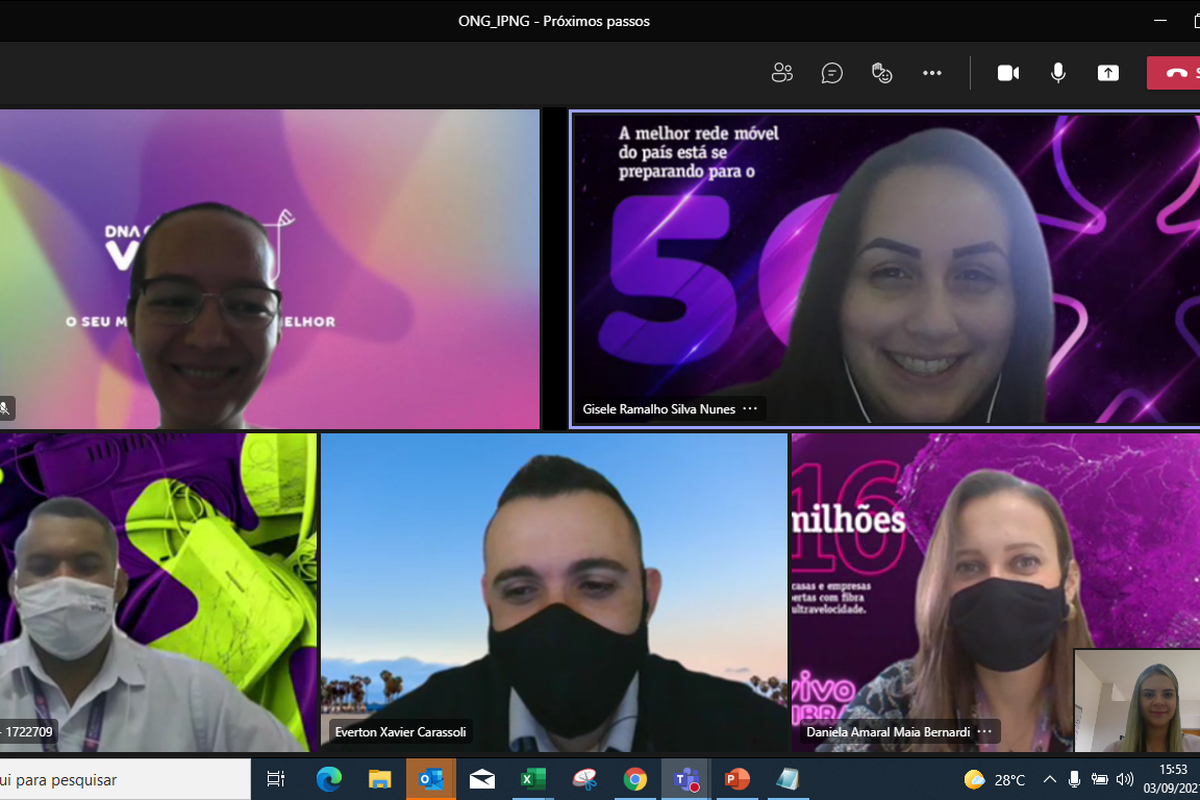Viewport: 1200px width, 800px height.
Task: Open PowerPoint from the taskbar
Action: [x=737, y=779]
